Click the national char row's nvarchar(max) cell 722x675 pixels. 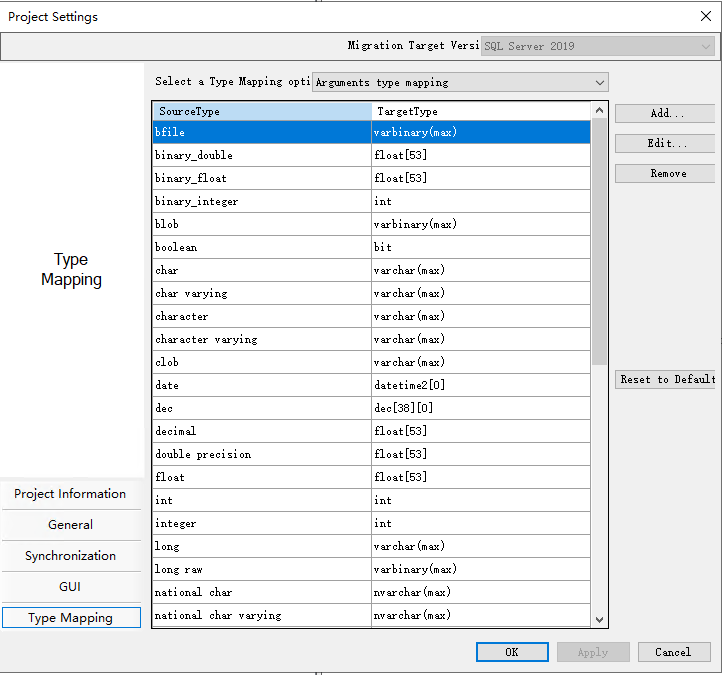(481, 592)
